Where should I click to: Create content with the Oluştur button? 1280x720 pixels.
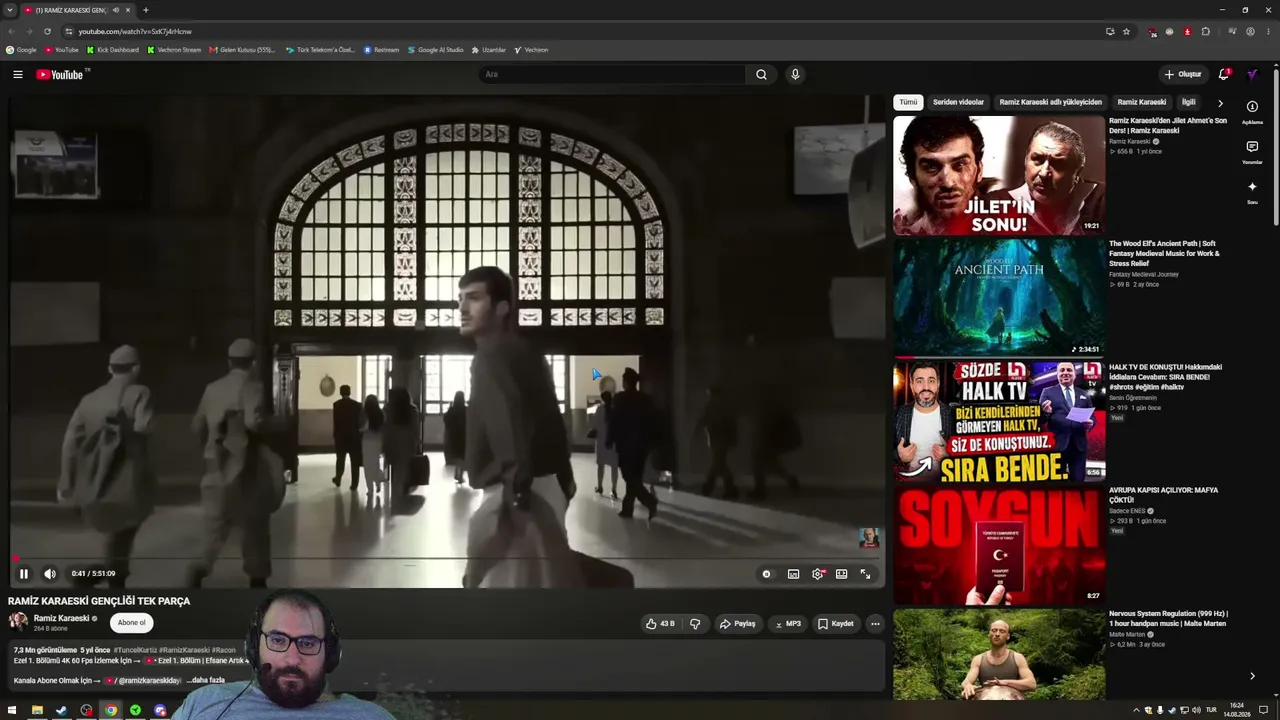(1182, 74)
